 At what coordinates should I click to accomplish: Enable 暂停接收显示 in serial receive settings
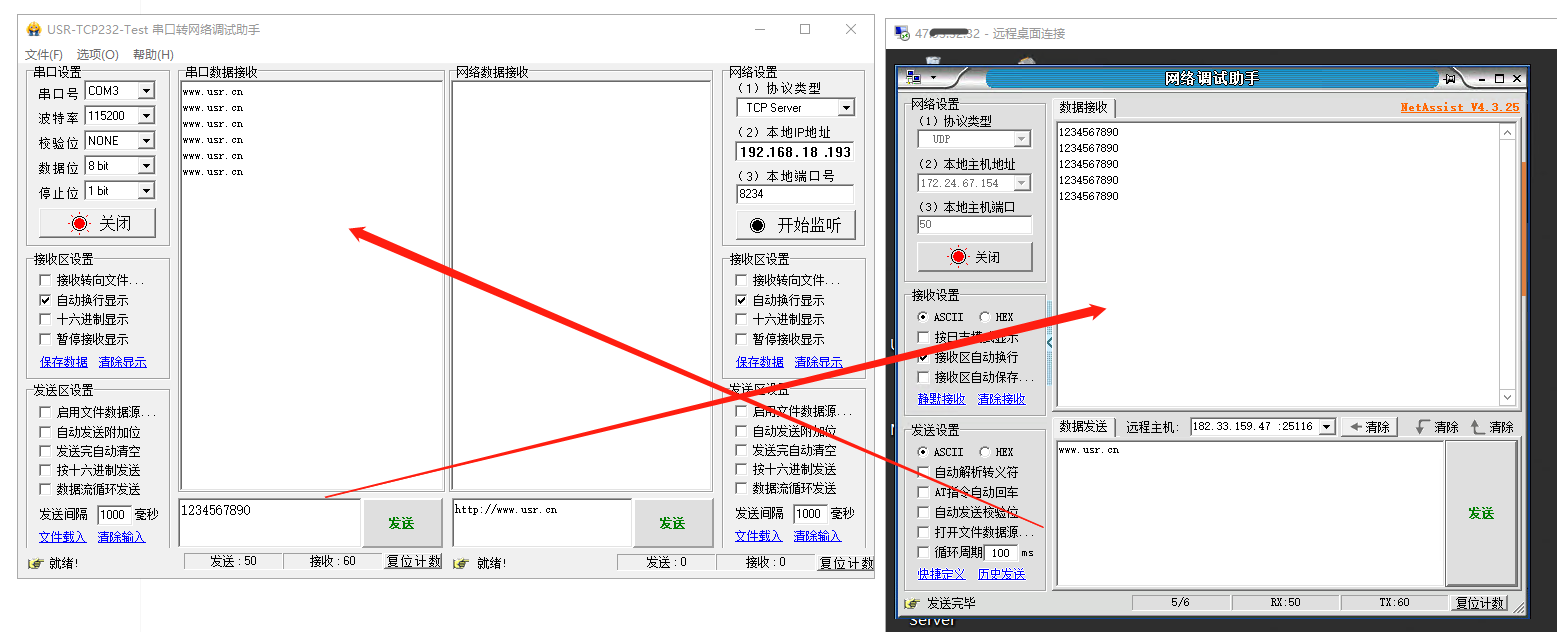(44, 339)
